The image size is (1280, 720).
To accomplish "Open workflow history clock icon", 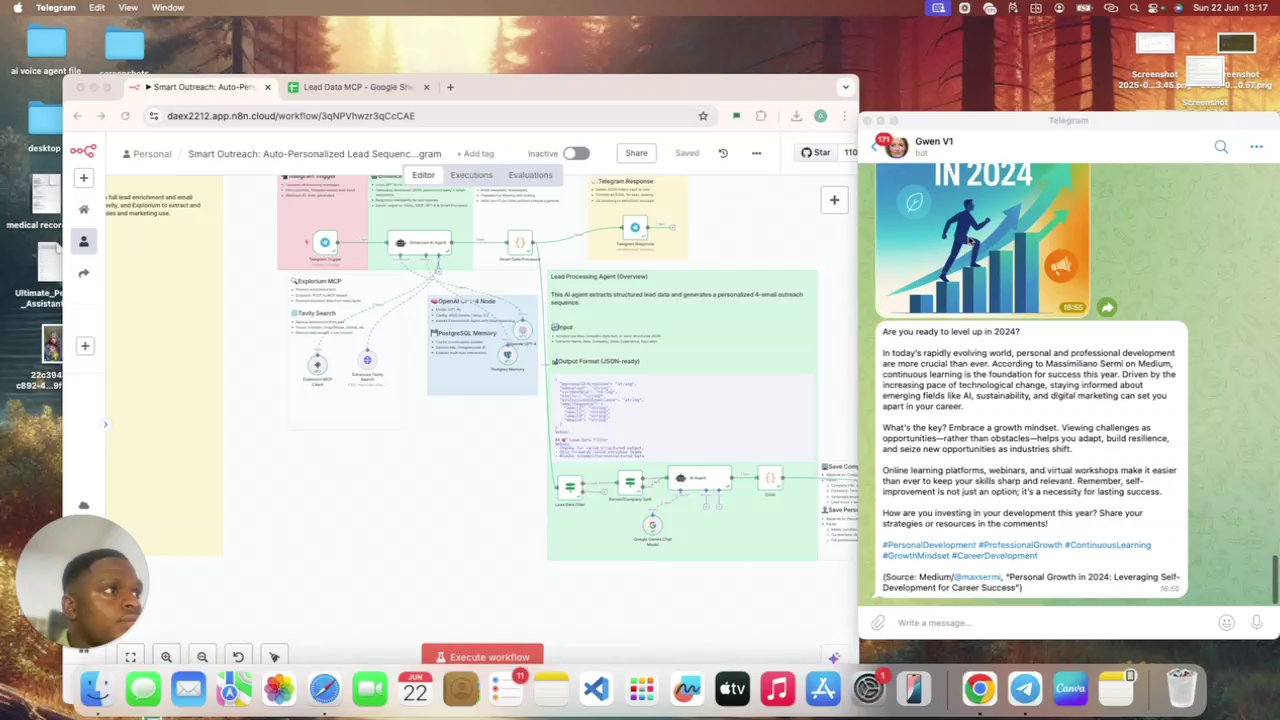I will (x=723, y=153).
